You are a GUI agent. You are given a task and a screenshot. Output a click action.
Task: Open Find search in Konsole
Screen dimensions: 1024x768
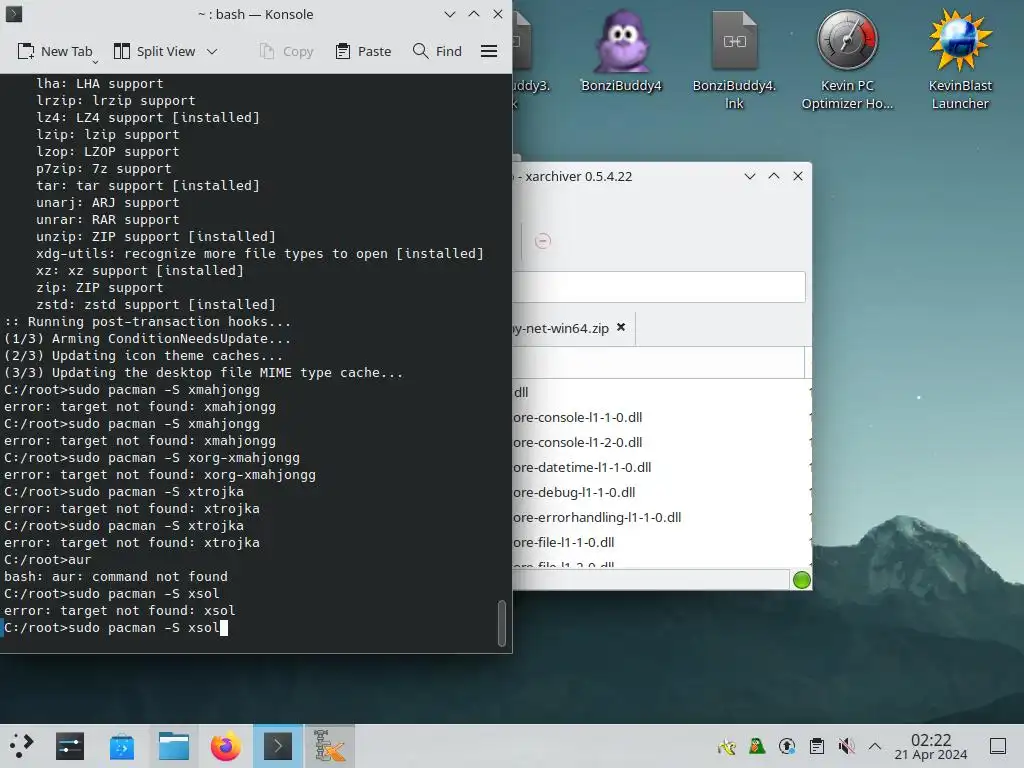(438, 51)
